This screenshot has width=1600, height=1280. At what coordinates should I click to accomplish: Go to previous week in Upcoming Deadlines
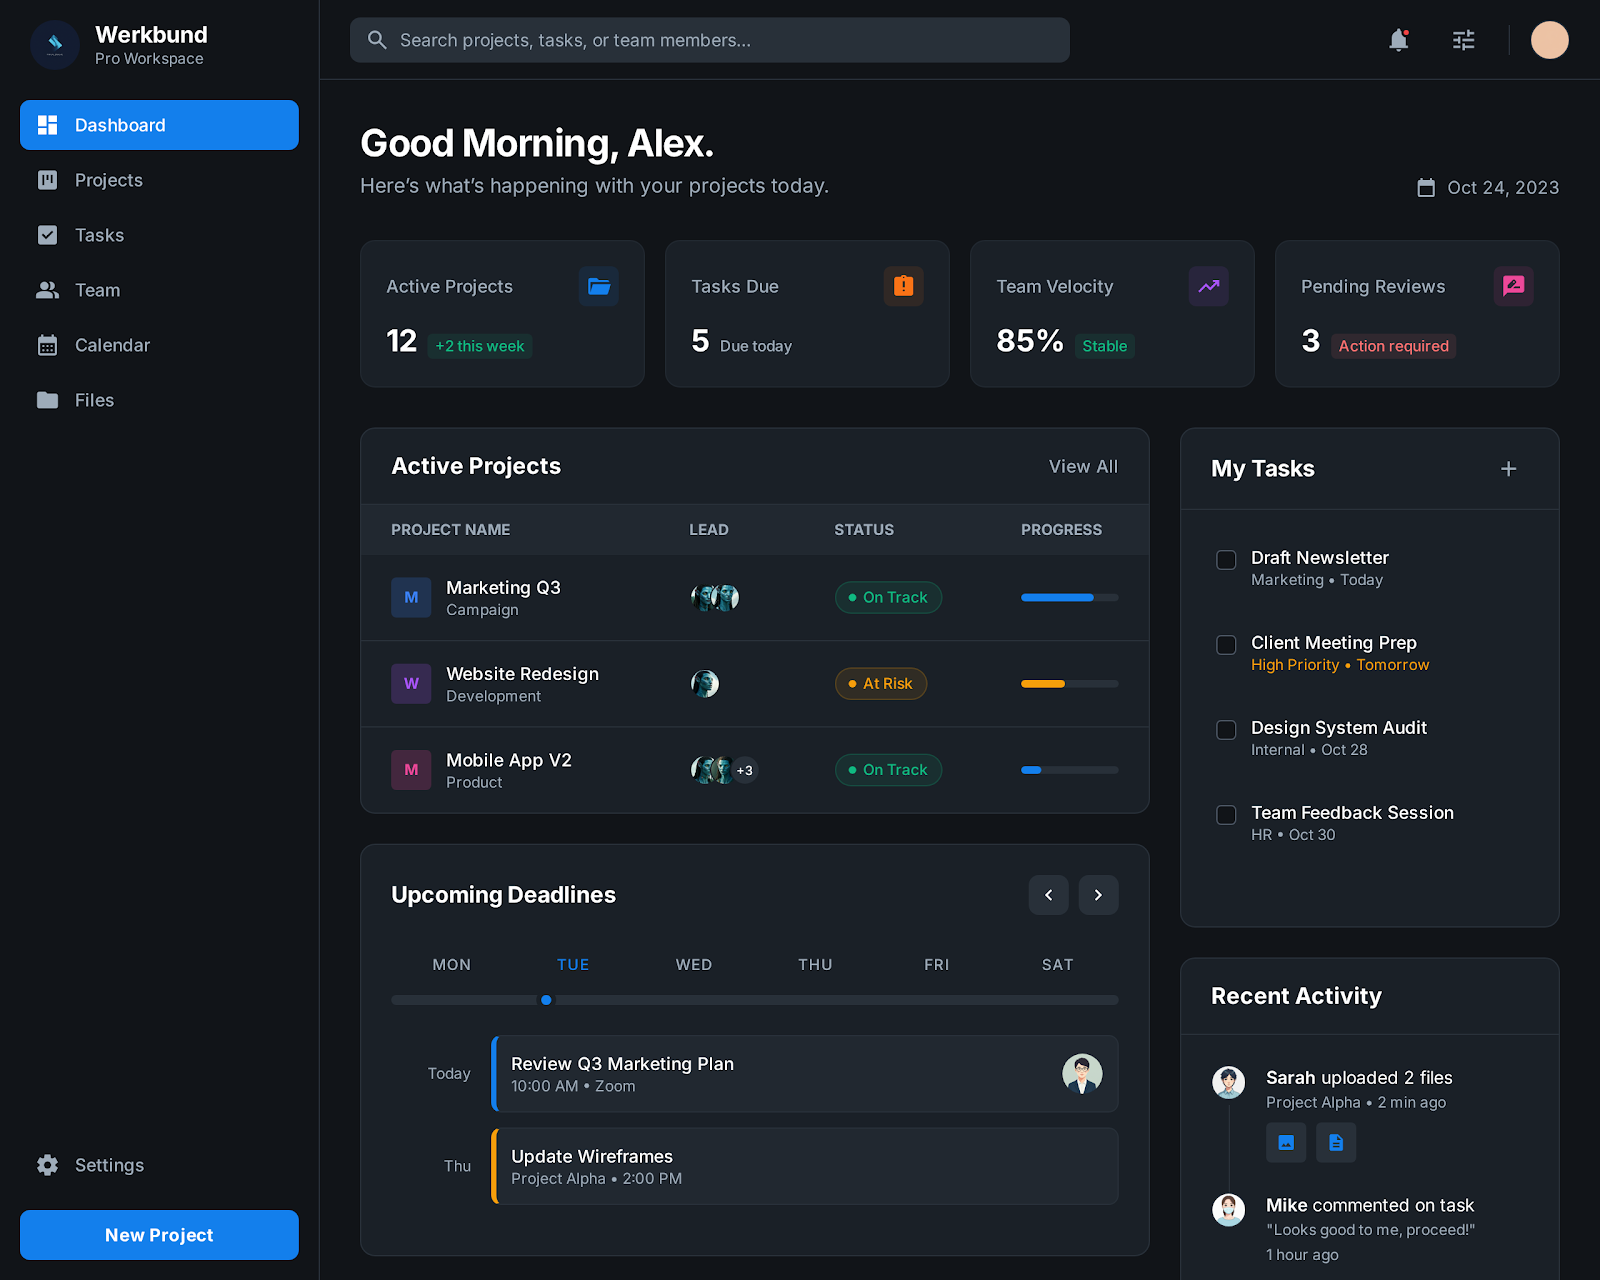[1048, 894]
